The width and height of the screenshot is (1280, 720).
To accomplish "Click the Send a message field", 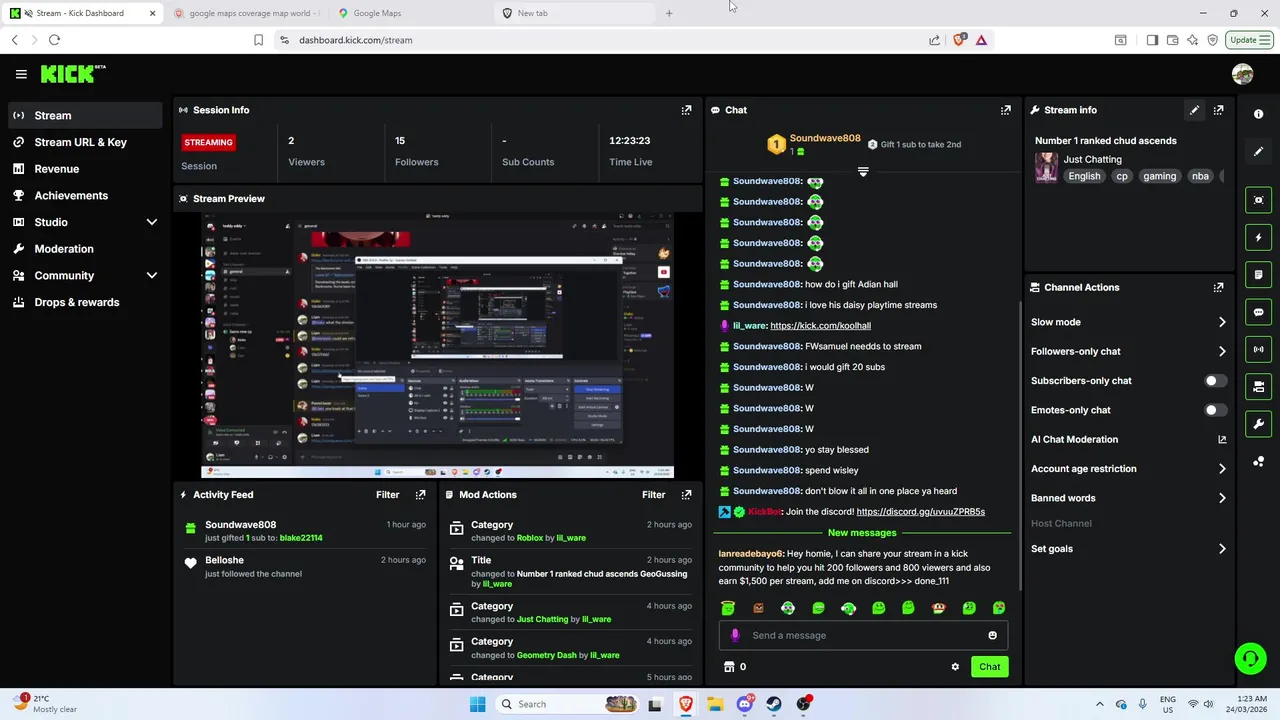I will coord(863,635).
